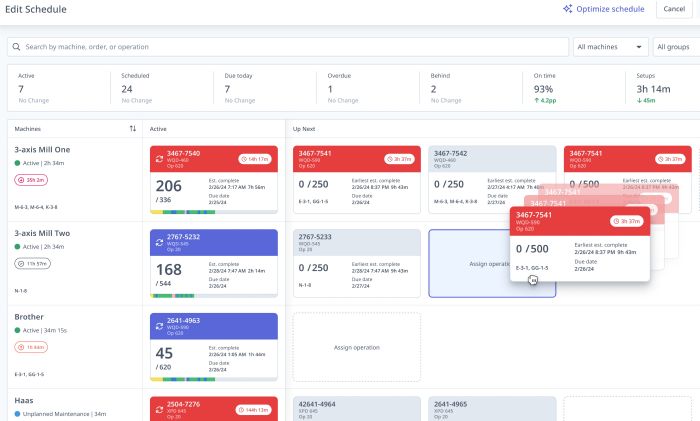Click the search magnifier icon

[17, 47]
